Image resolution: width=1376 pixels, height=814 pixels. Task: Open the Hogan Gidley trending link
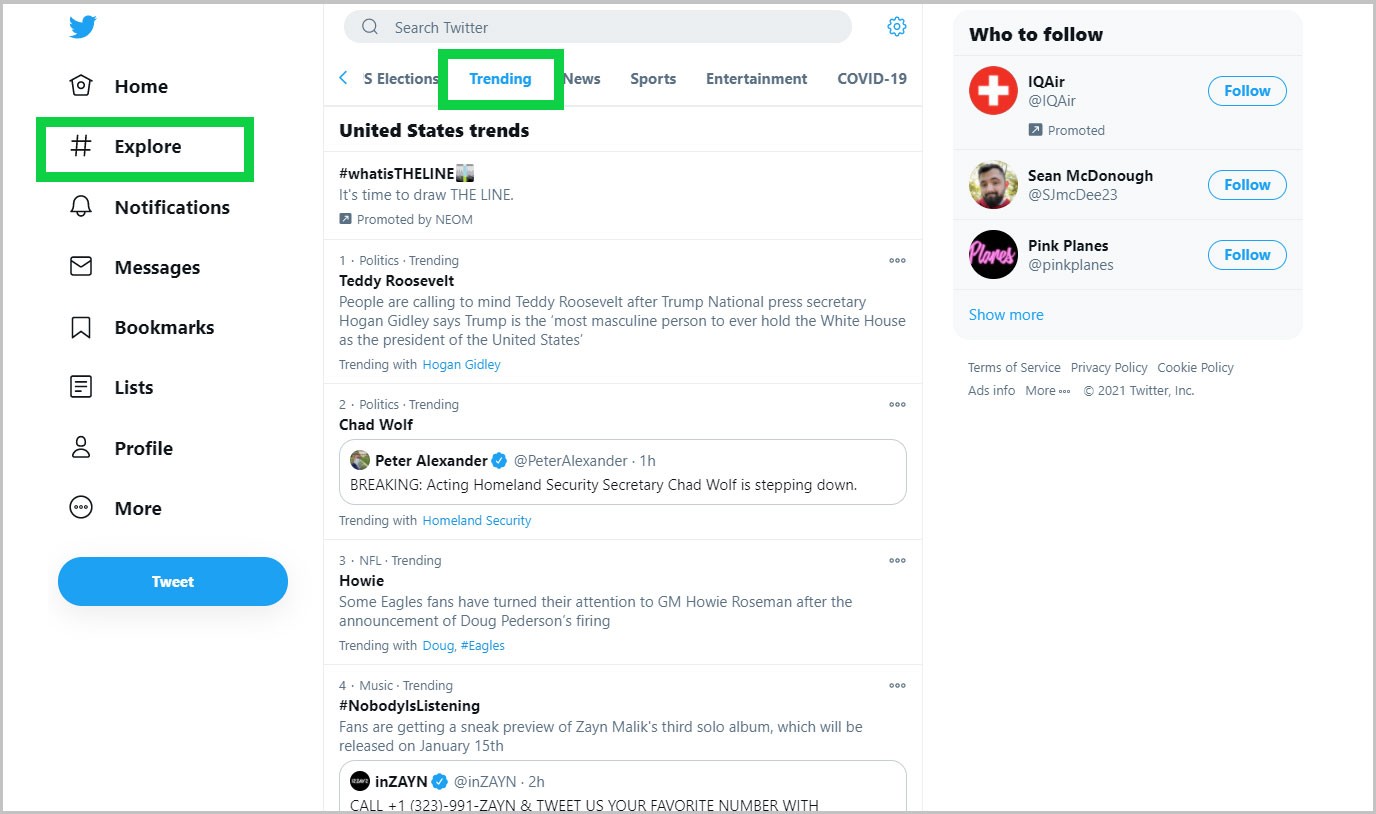(x=461, y=365)
